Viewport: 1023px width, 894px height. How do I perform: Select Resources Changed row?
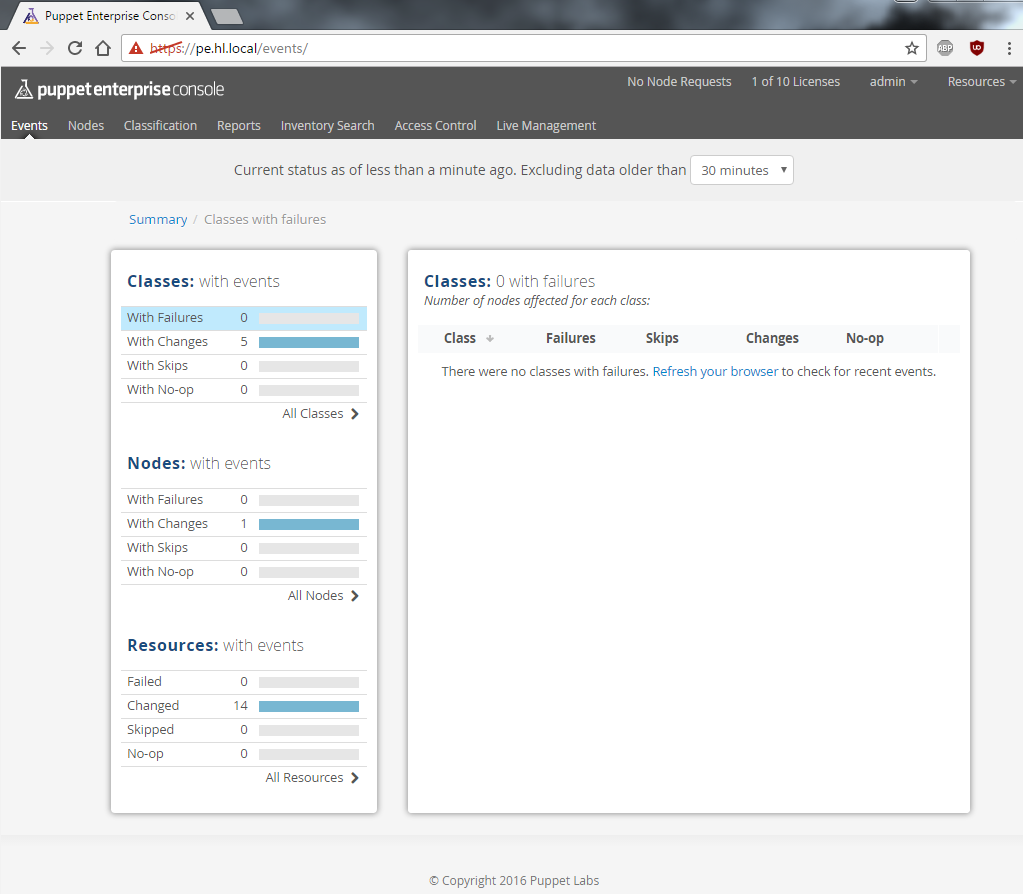[244, 706]
